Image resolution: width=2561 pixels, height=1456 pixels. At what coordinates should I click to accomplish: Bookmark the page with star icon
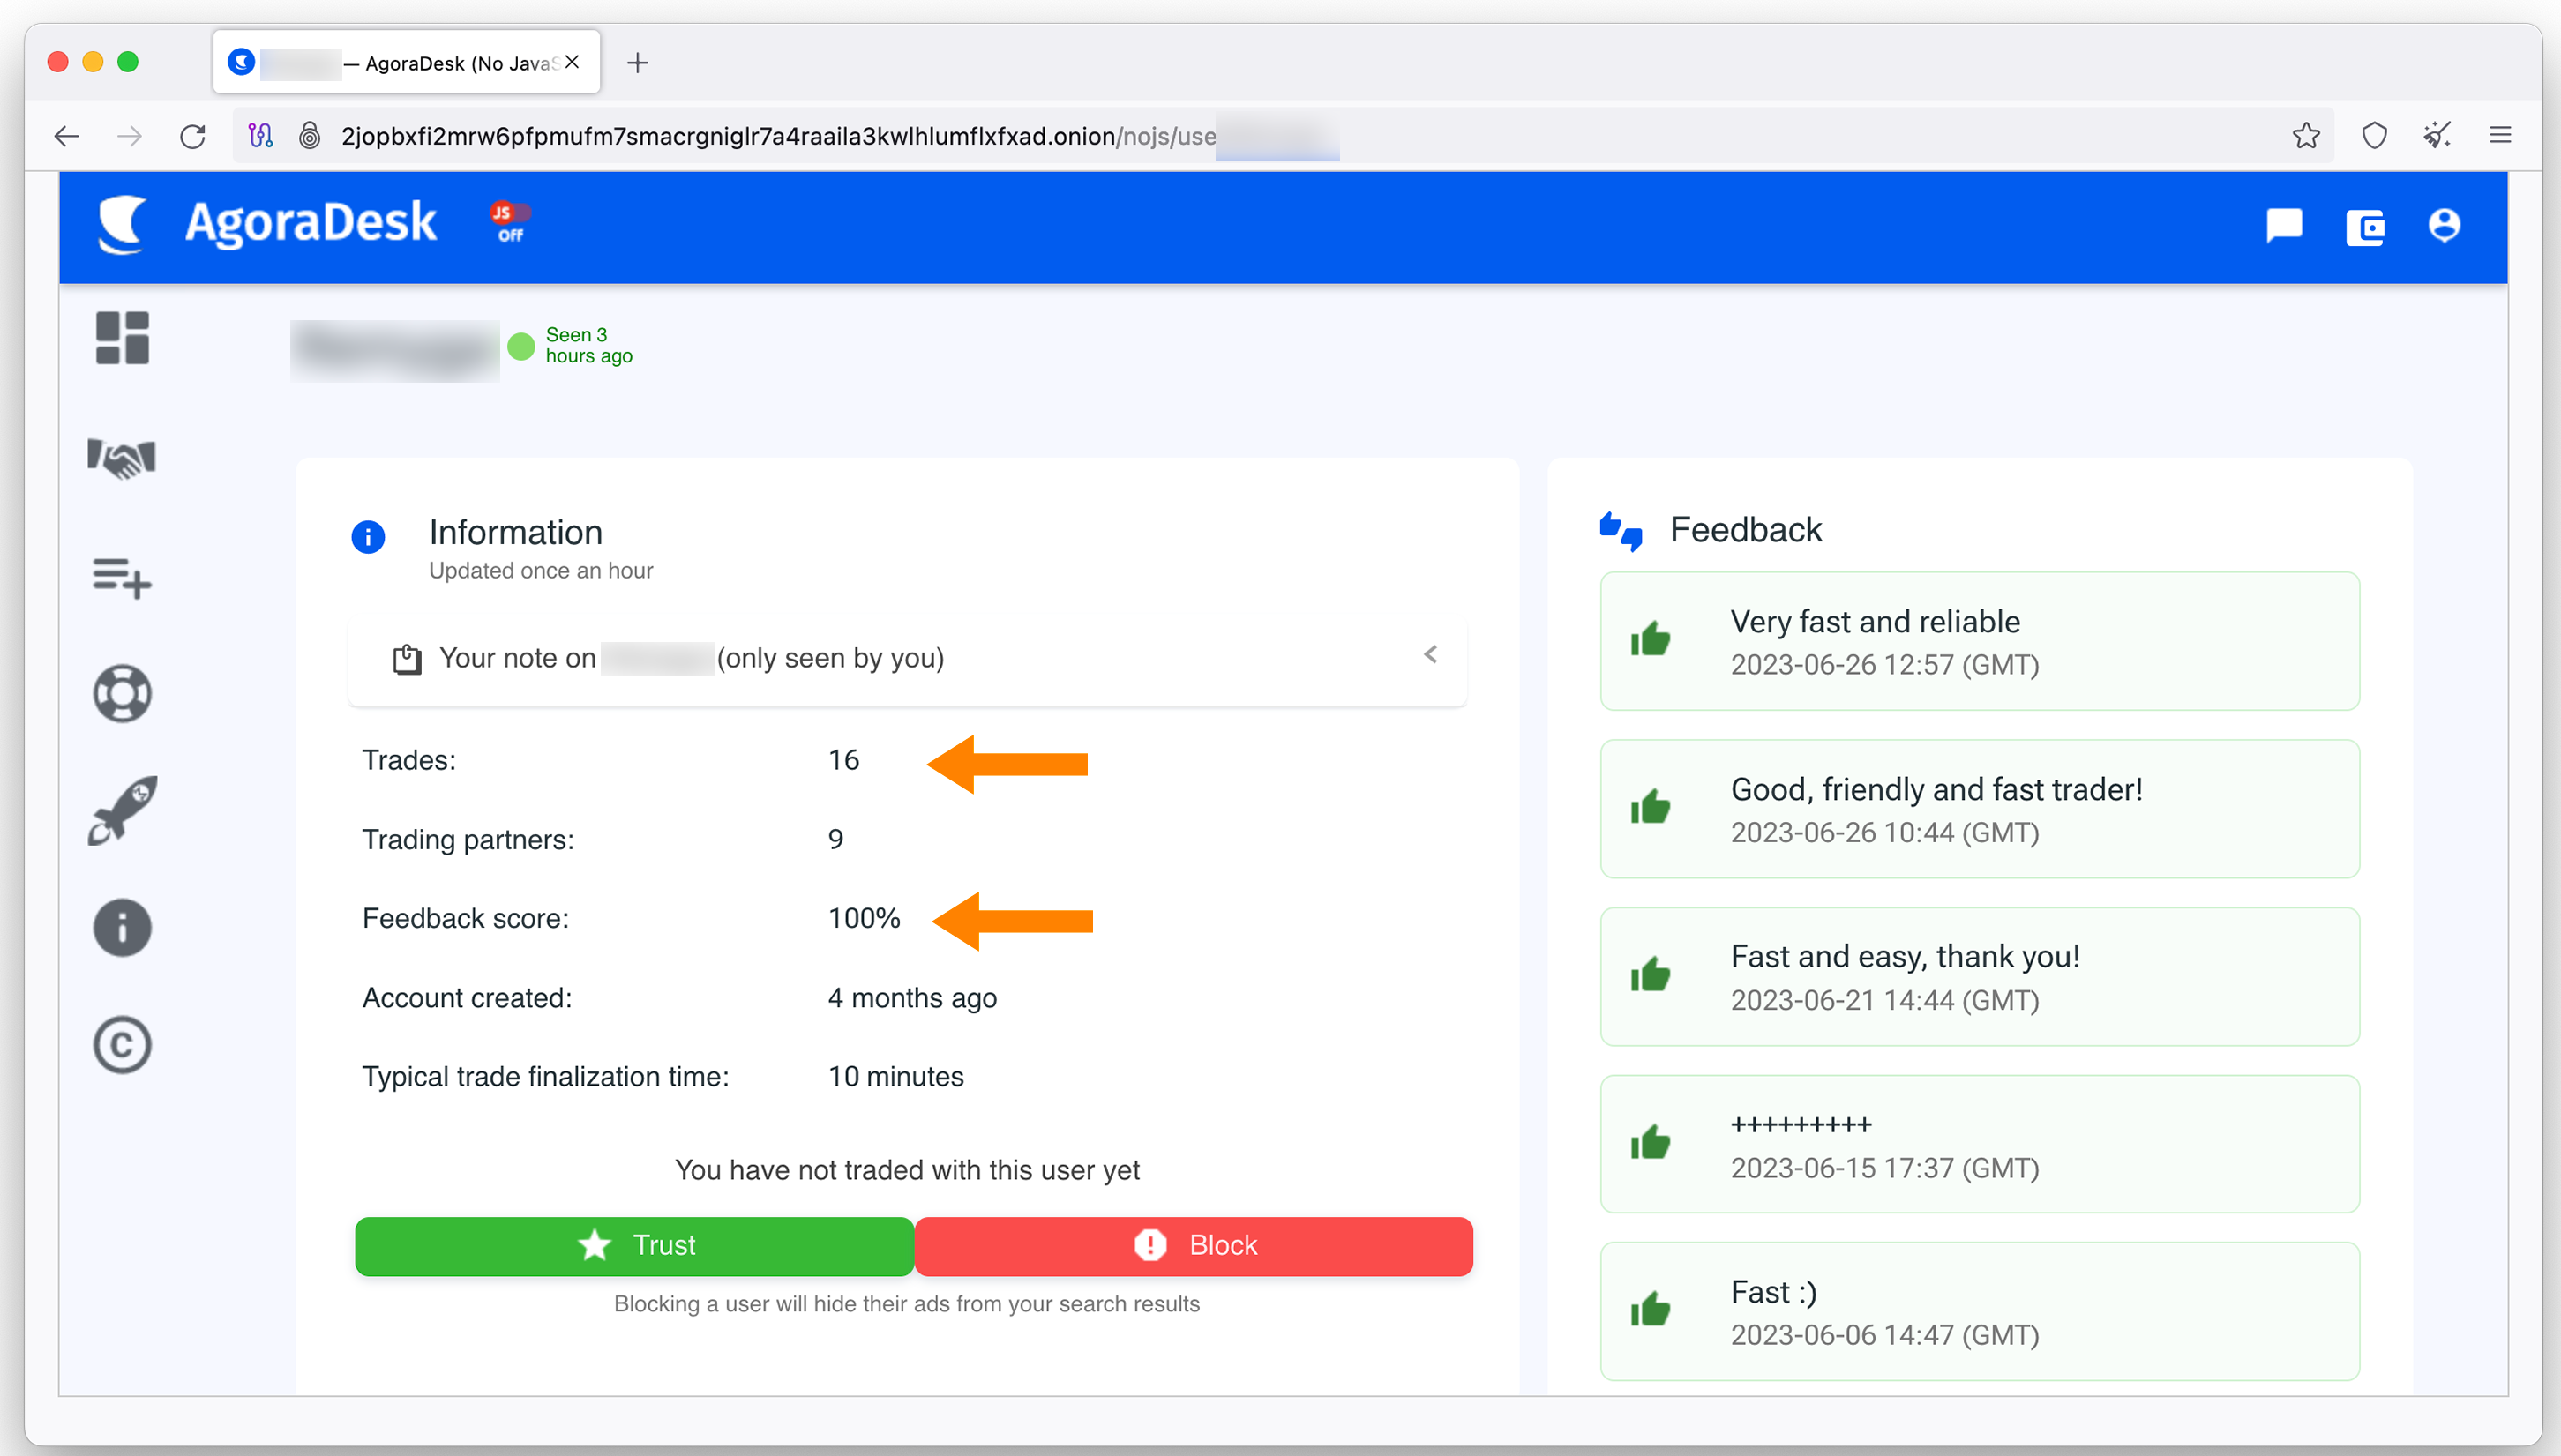(2306, 135)
